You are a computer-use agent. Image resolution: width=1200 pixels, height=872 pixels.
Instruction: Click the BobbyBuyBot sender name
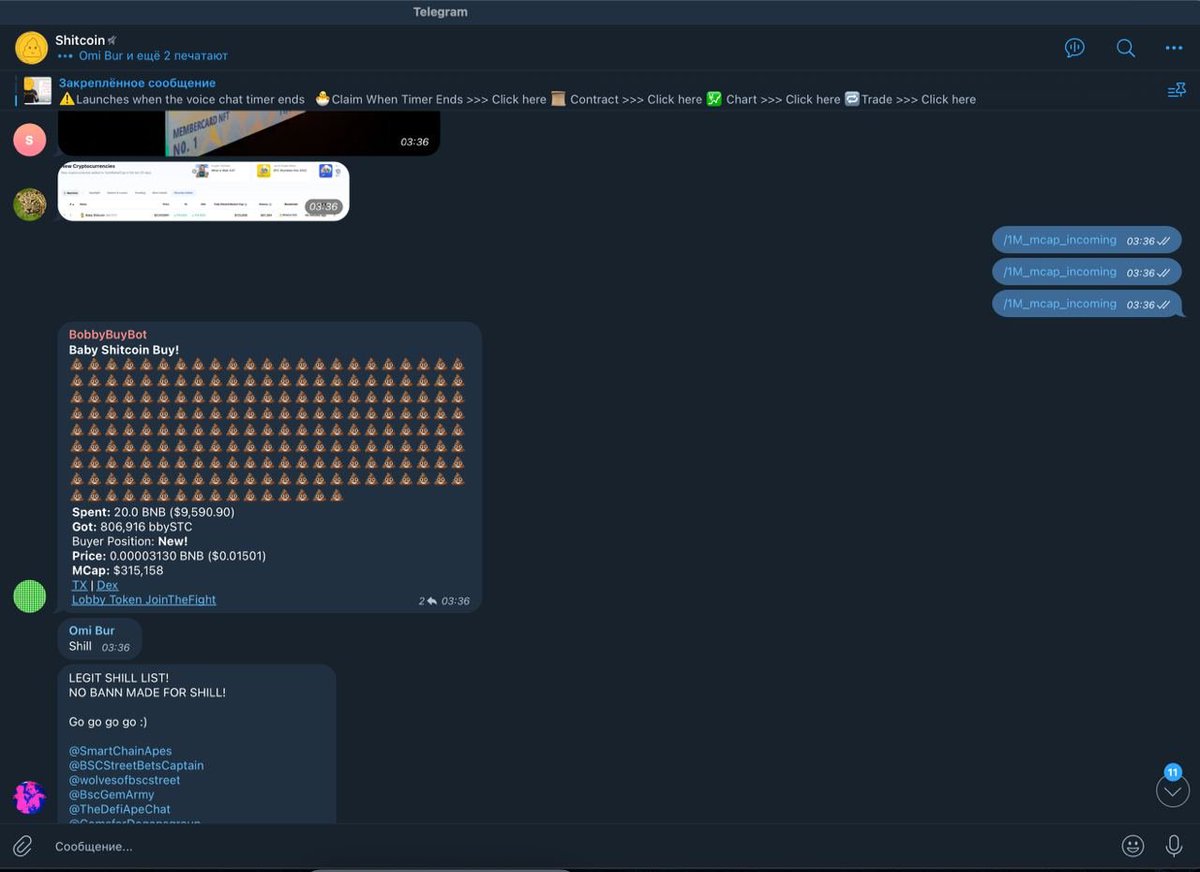coord(108,335)
